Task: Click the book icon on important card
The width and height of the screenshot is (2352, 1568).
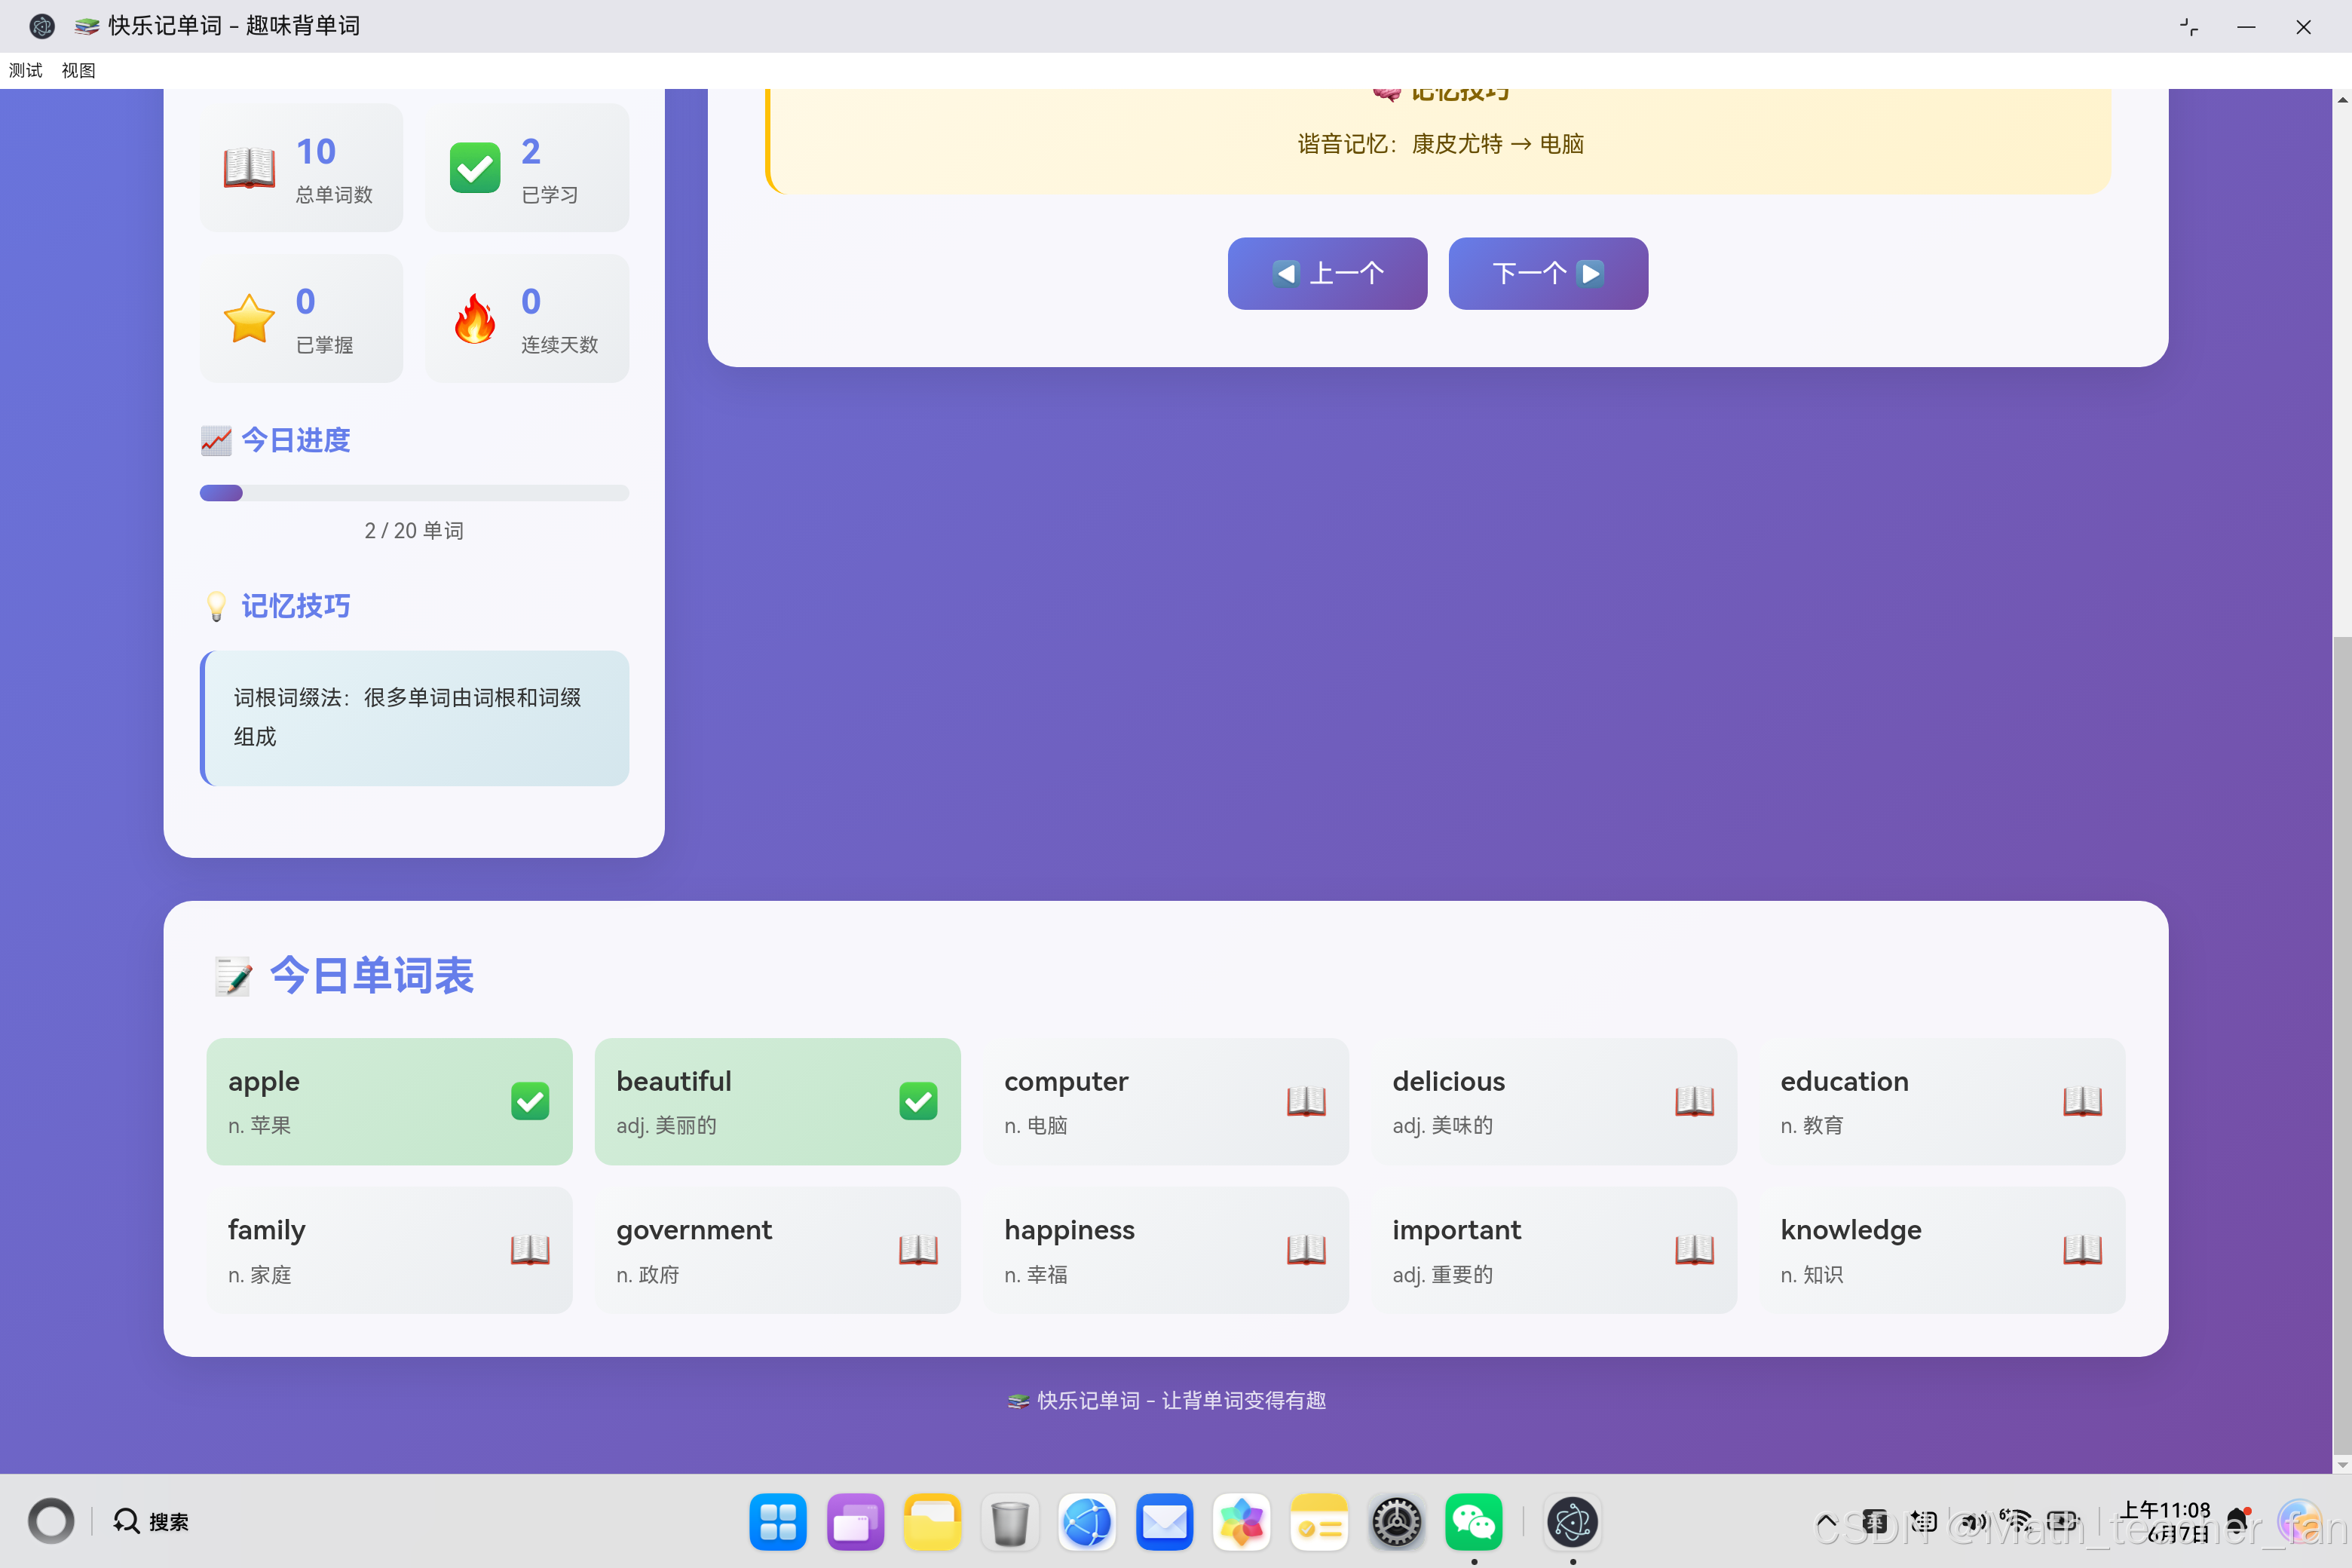Action: pyautogui.click(x=1694, y=1249)
